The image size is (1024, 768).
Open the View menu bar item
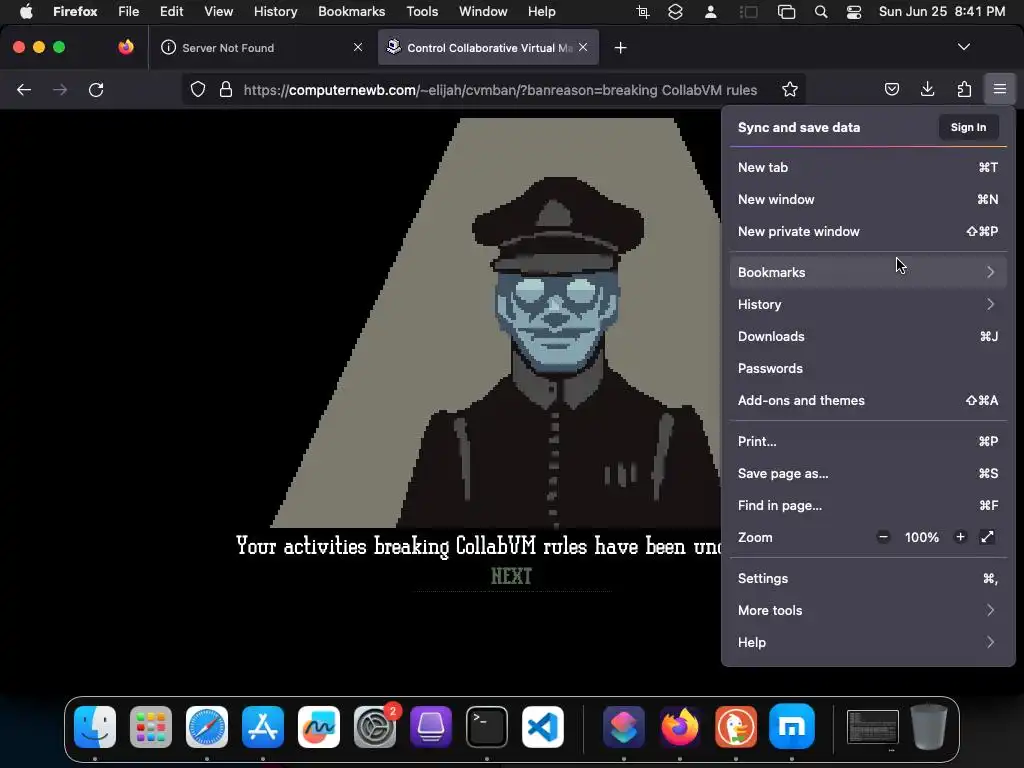pos(218,12)
